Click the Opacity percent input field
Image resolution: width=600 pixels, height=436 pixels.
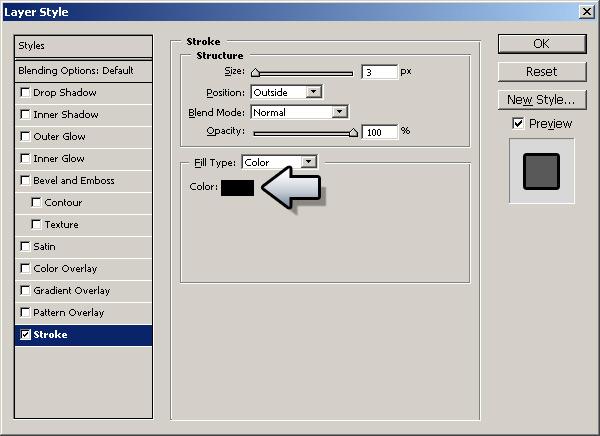(380, 132)
